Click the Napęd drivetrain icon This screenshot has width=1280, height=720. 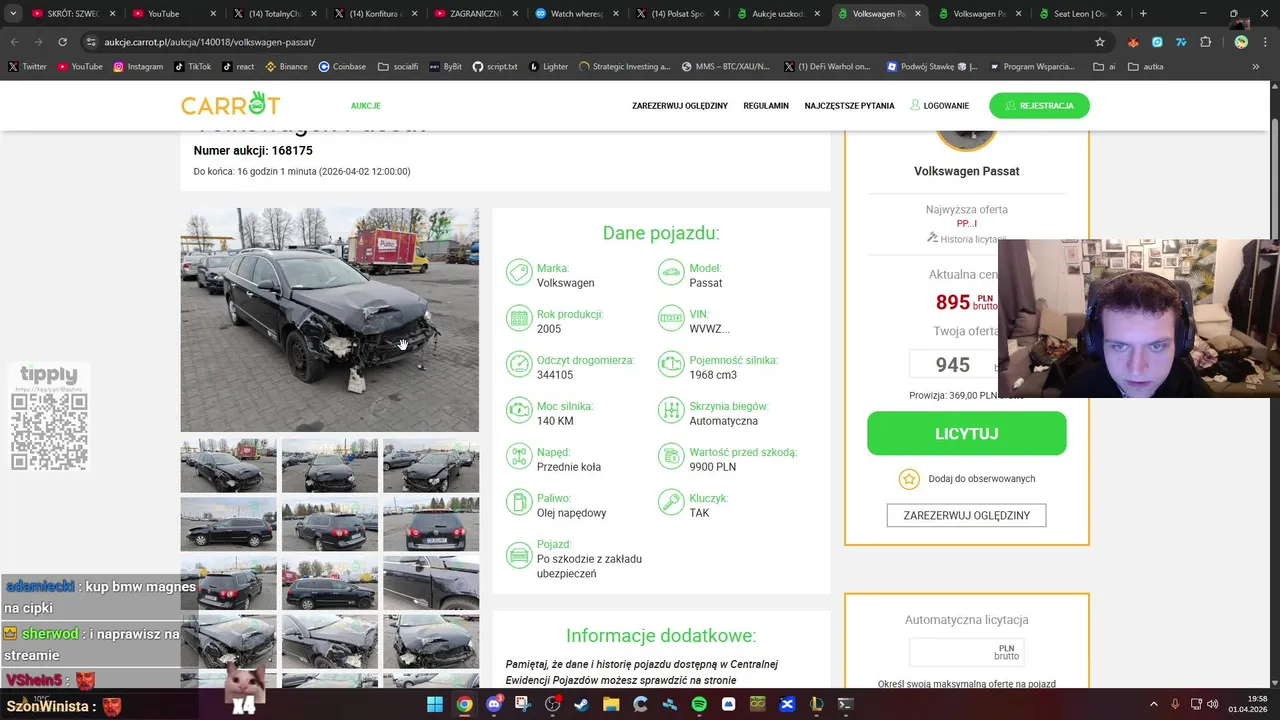pos(519,457)
